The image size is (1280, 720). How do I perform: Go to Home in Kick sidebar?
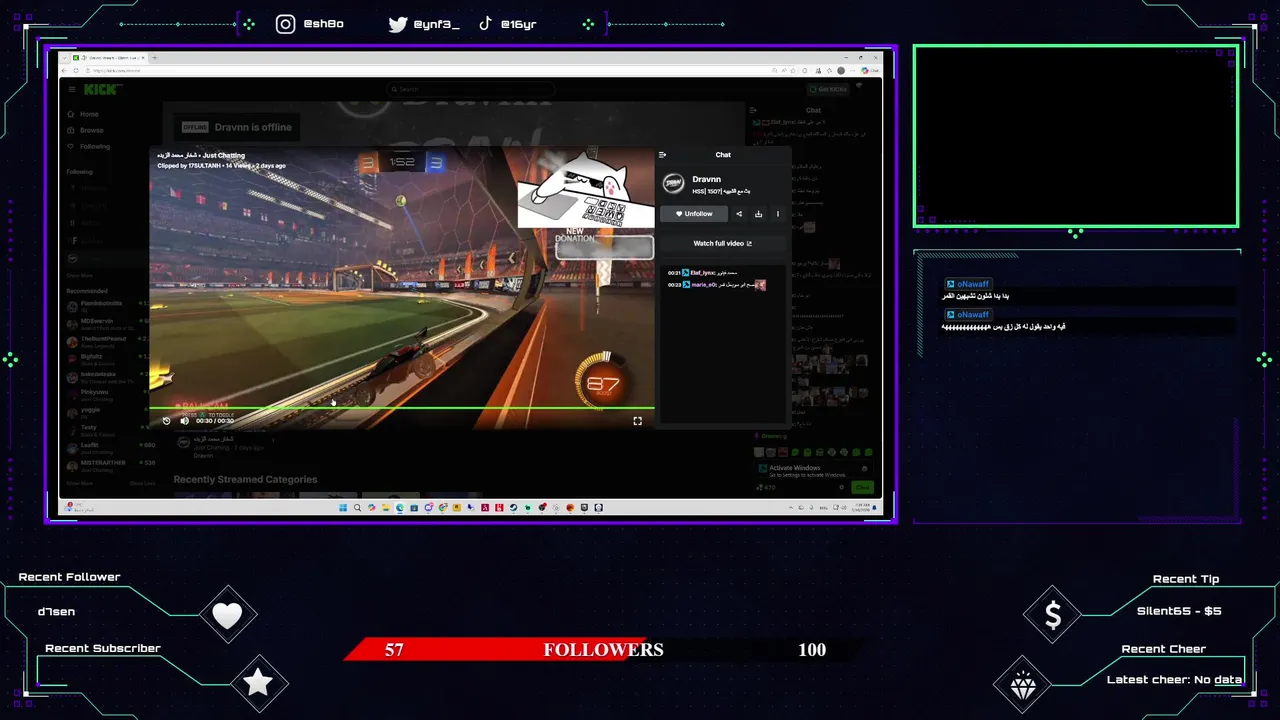tap(90, 114)
